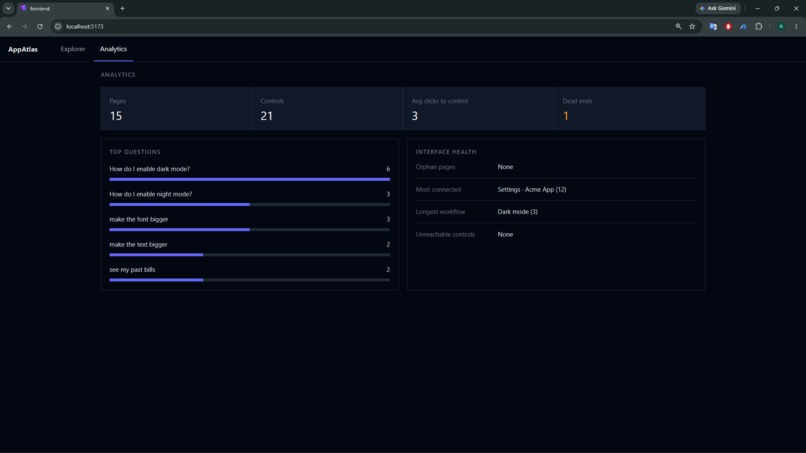This screenshot has height=453, width=806.
Task: Click the Most connected label
Action: 438,189
